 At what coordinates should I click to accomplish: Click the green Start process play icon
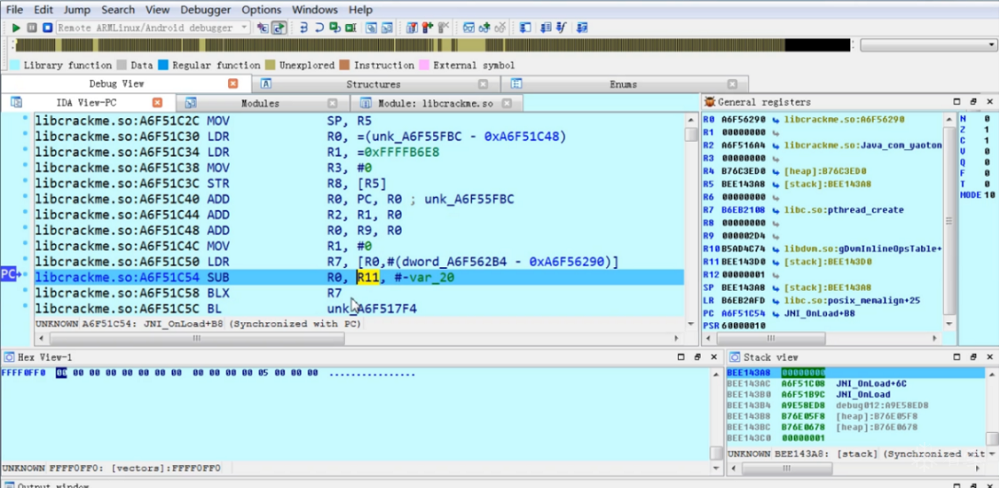click(x=16, y=28)
